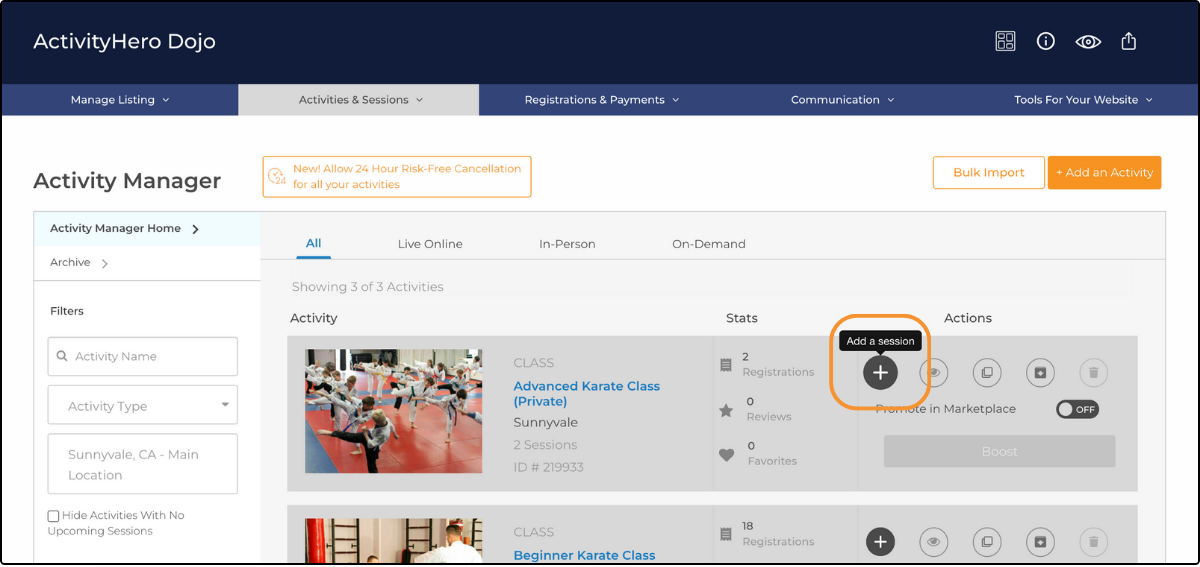Open the Activity Type dropdown filter

tap(143, 406)
